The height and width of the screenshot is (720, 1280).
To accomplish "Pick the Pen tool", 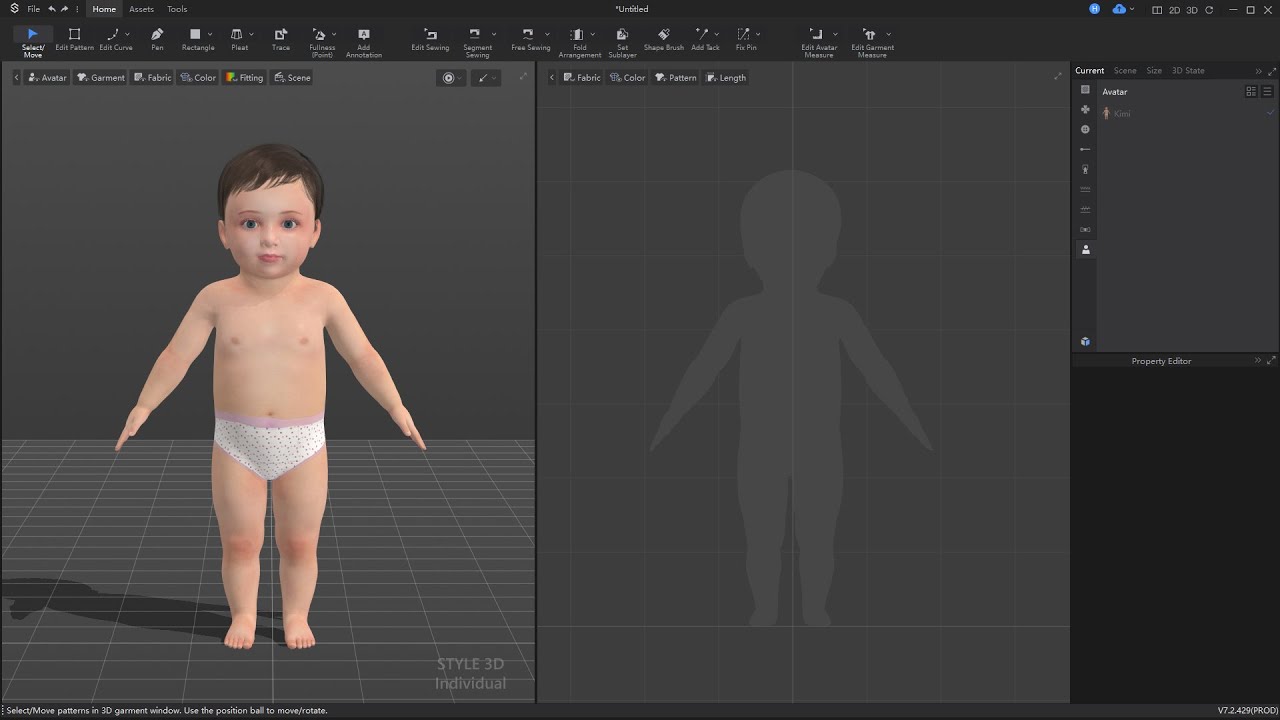I will [157, 40].
